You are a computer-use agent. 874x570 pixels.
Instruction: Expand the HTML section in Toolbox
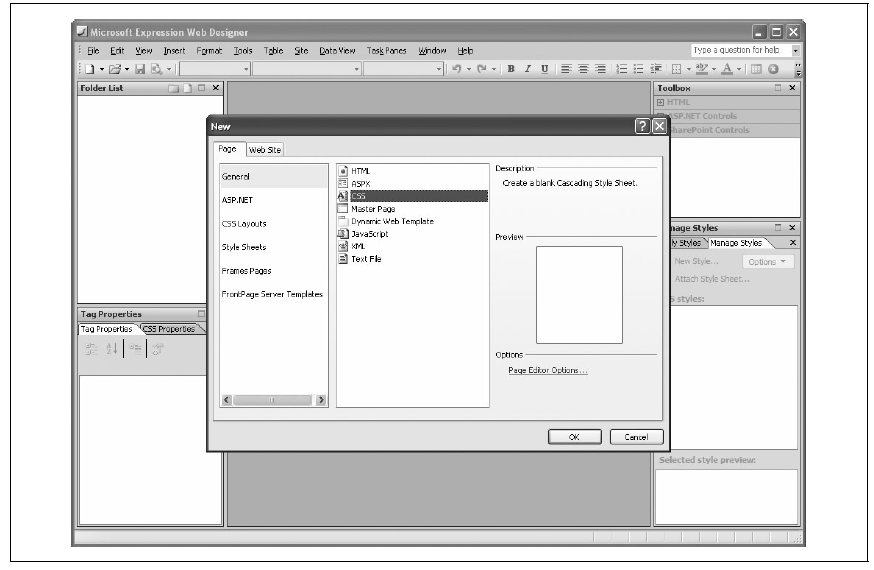[661, 102]
